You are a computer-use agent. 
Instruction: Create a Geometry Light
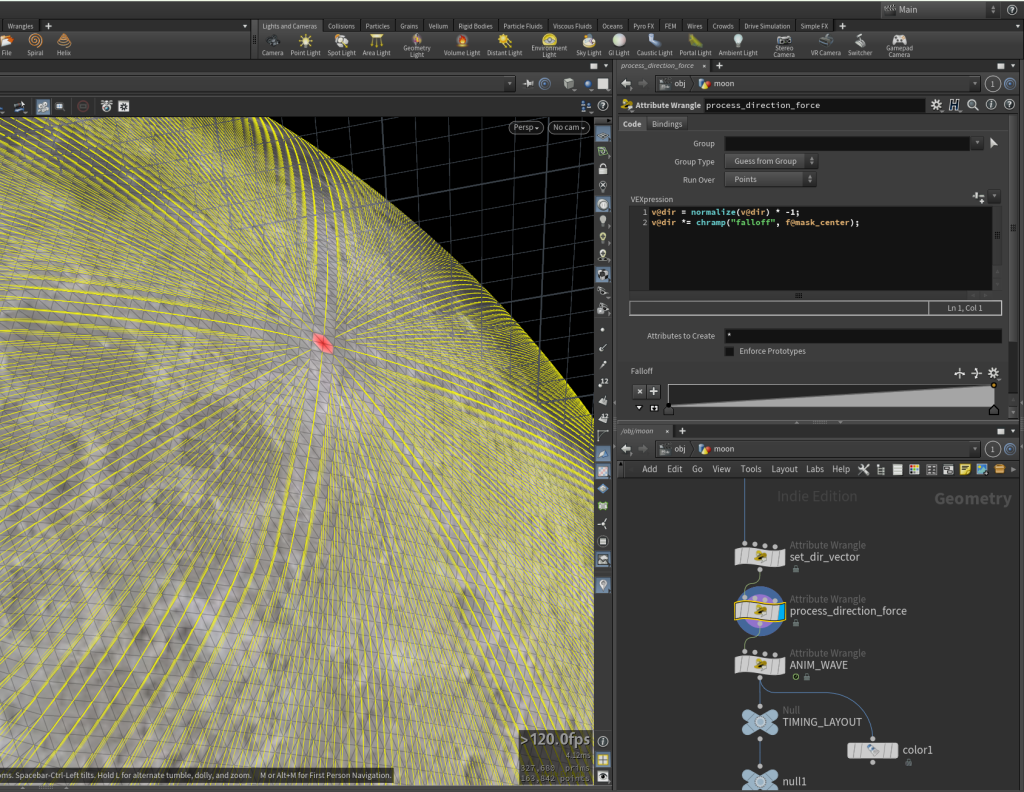(417, 46)
